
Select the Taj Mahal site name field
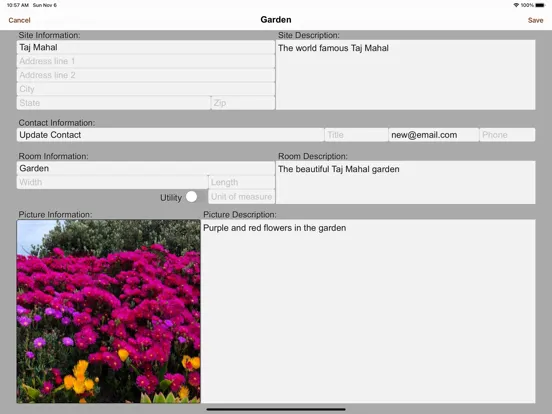[x=146, y=47]
